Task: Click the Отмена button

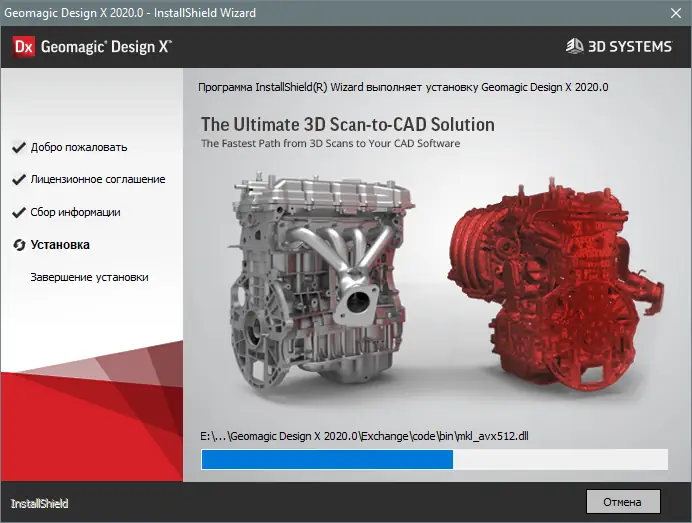Action: tap(623, 501)
